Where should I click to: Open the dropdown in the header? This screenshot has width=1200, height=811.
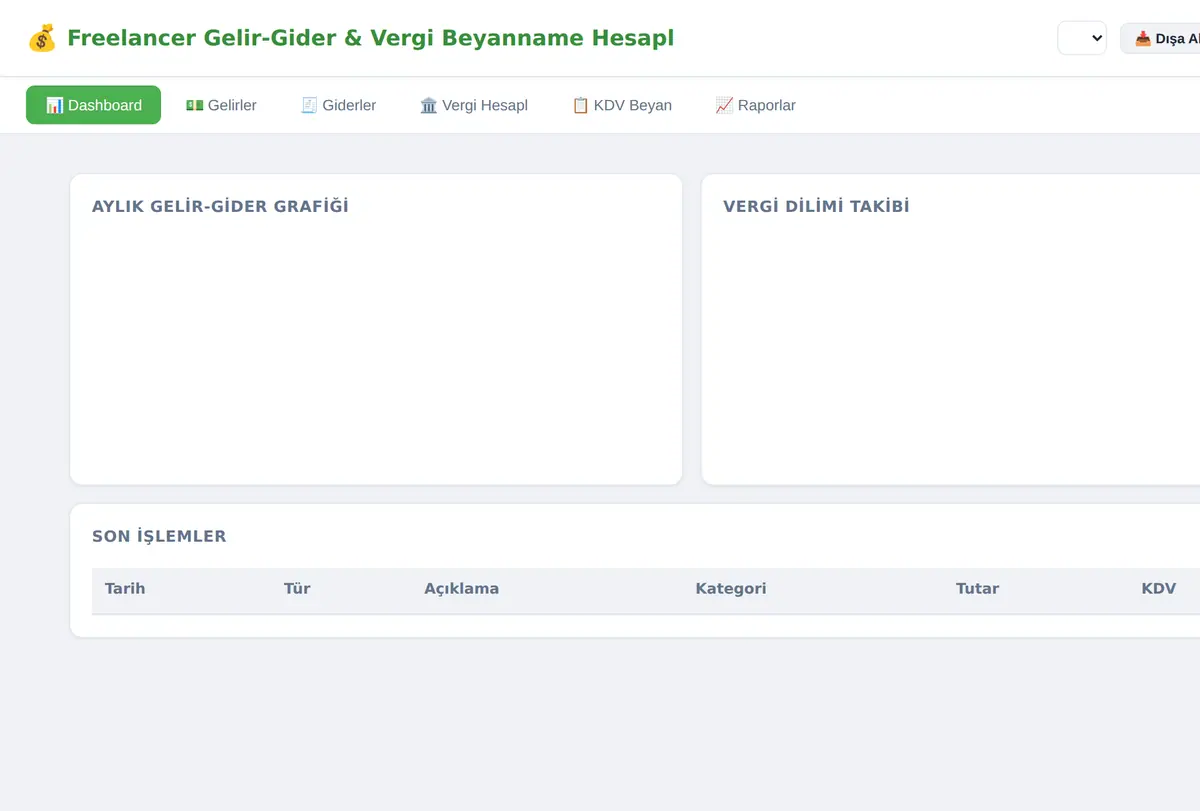(x=1082, y=38)
